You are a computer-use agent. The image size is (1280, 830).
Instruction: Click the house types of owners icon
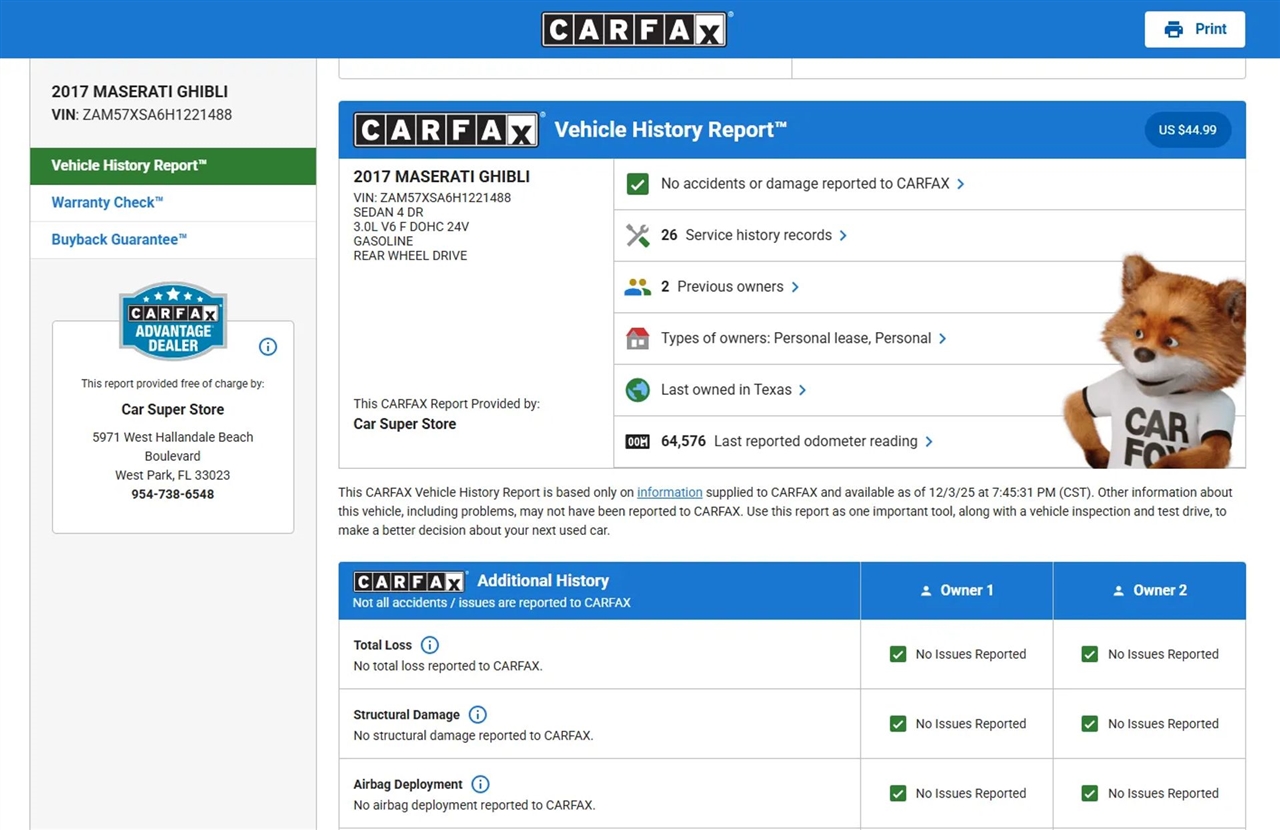pyautogui.click(x=637, y=338)
